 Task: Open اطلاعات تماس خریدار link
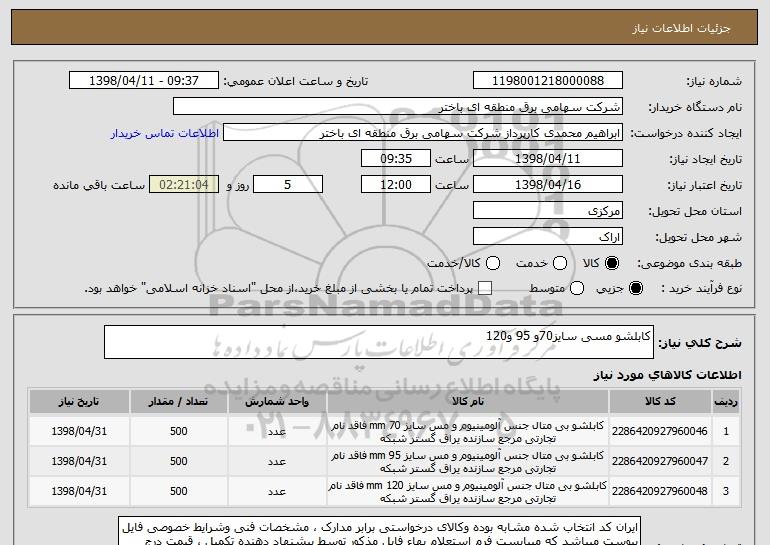tap(165, 134)
